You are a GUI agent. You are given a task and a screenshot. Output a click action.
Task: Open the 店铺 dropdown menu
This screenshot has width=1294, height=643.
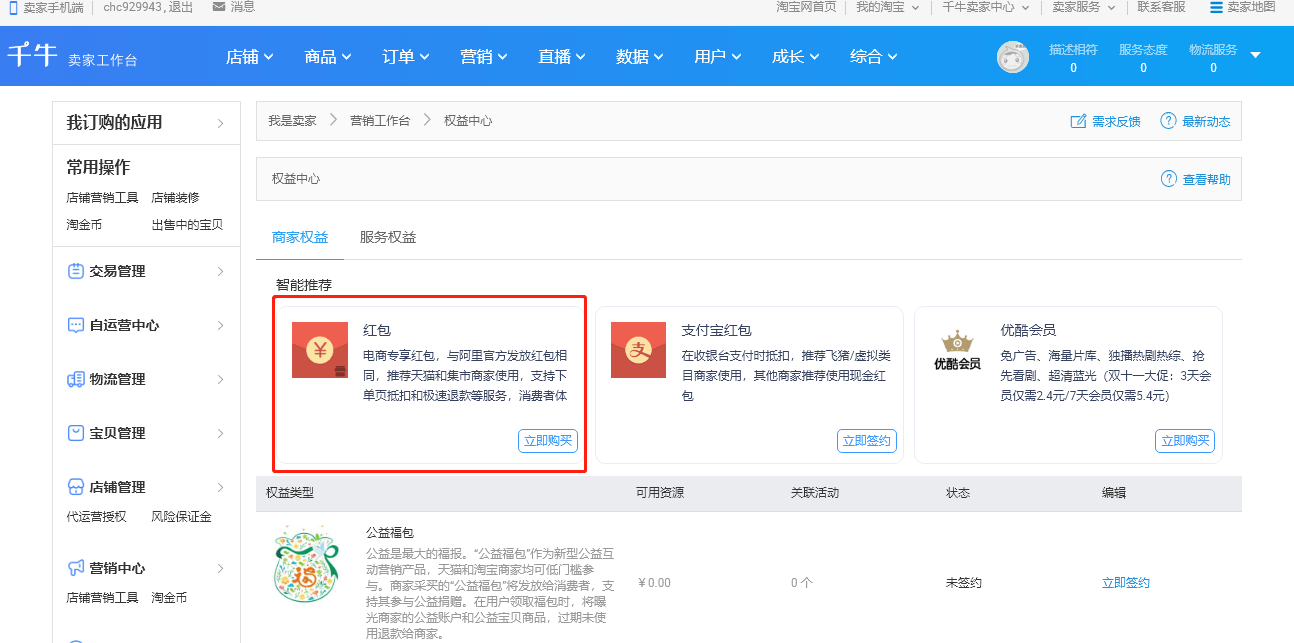coord(250,57)
